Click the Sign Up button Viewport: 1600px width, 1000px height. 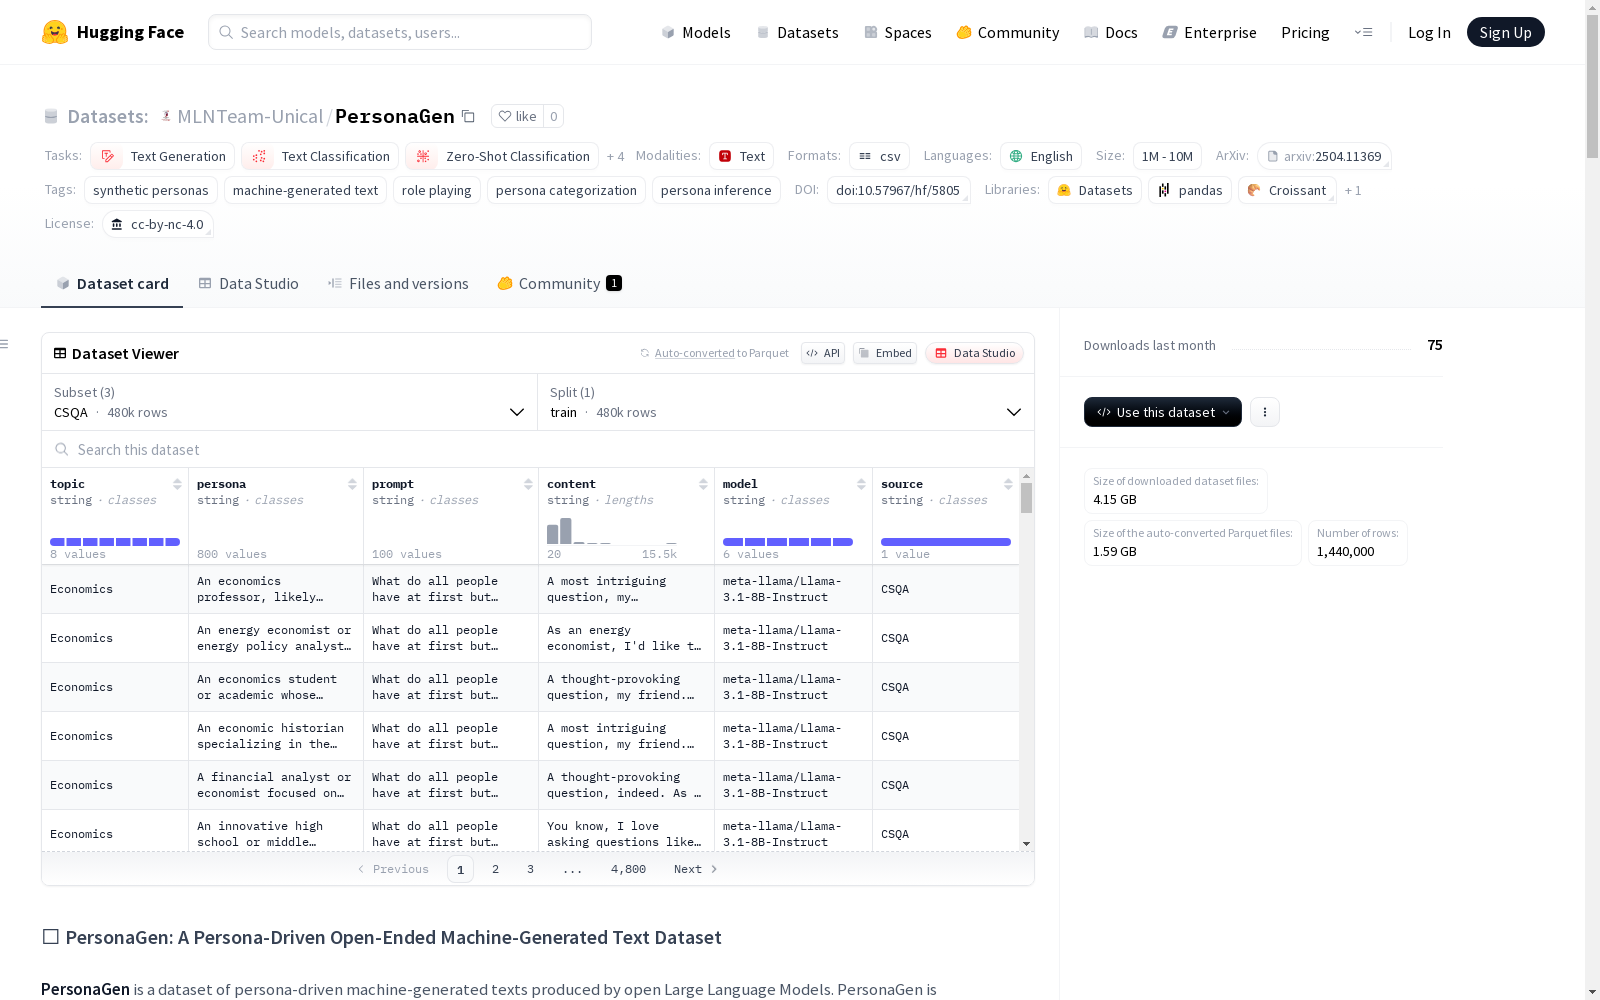pyautogui.click(x=1505, y=32)
